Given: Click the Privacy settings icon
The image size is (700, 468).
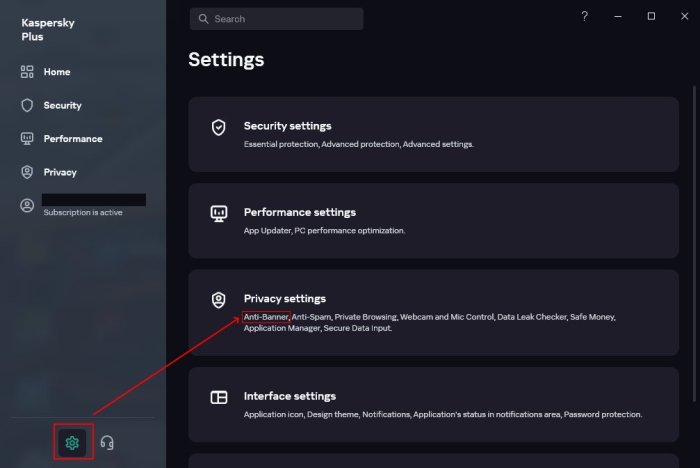Looking at the screenshot, I should (x=218, y=300).
